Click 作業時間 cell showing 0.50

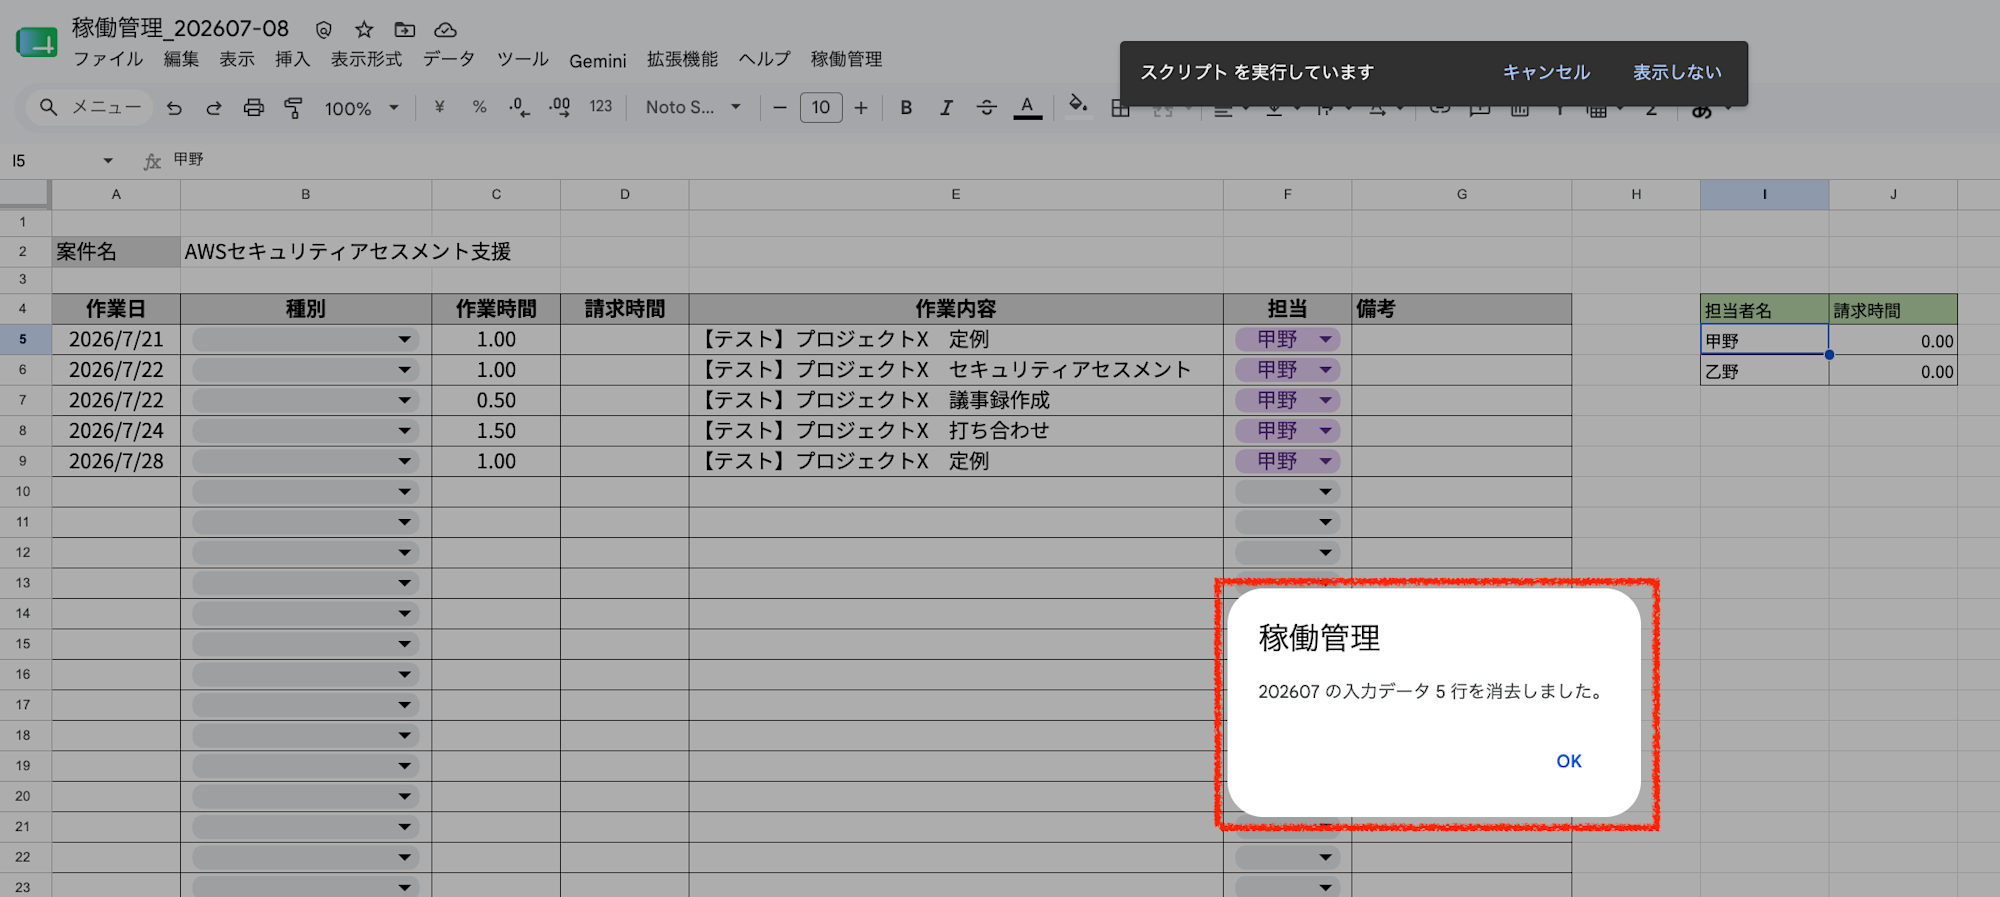coord(496,400)
